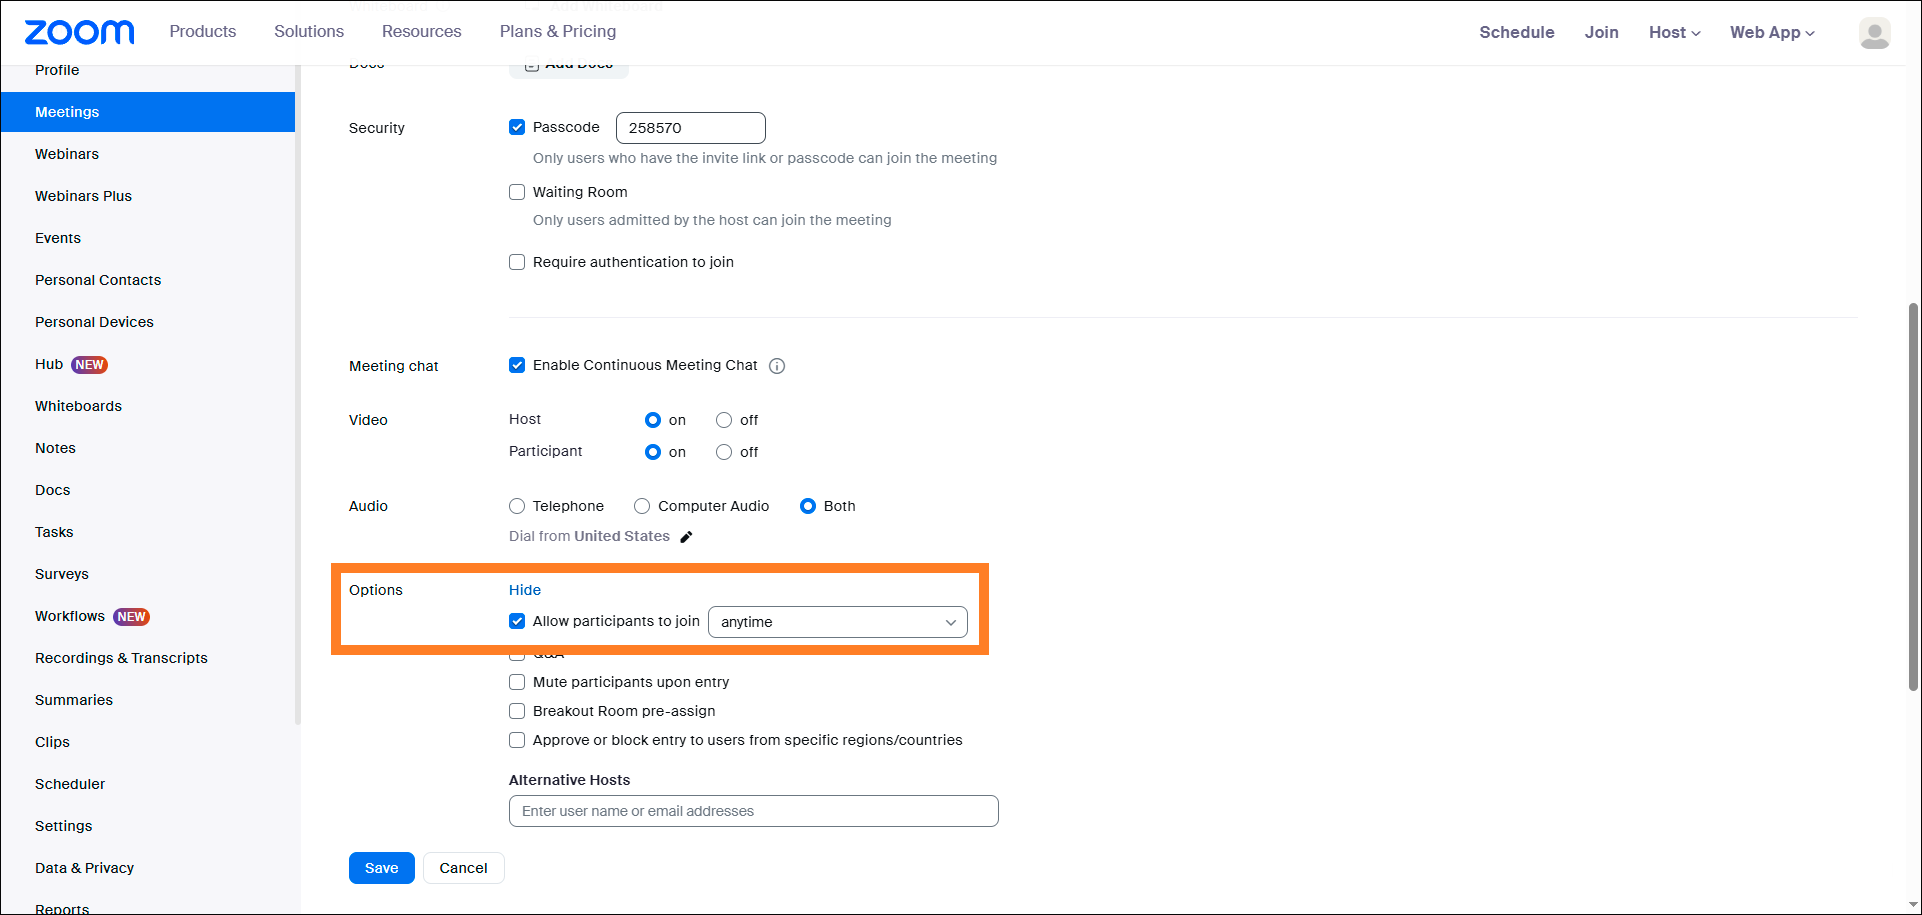The image size is (1922, 915).
Task: Click the NEW badge next to Workflows
Action: point(131,617)
